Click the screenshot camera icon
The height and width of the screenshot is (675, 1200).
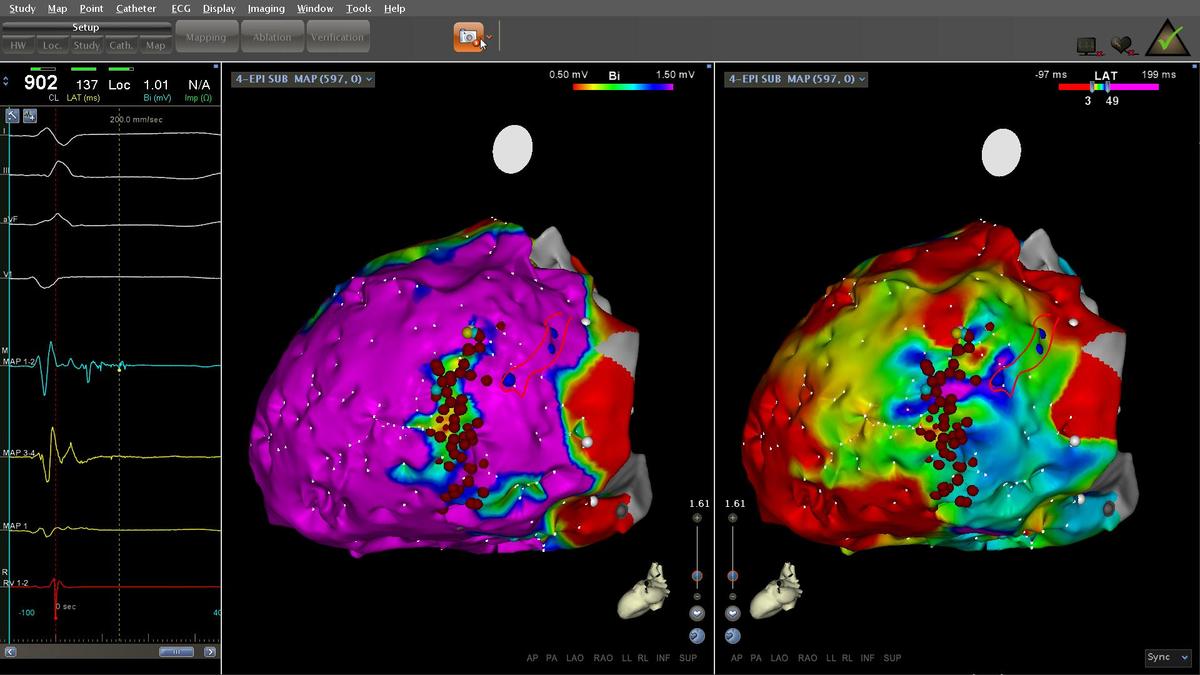[x=466, y=37]
